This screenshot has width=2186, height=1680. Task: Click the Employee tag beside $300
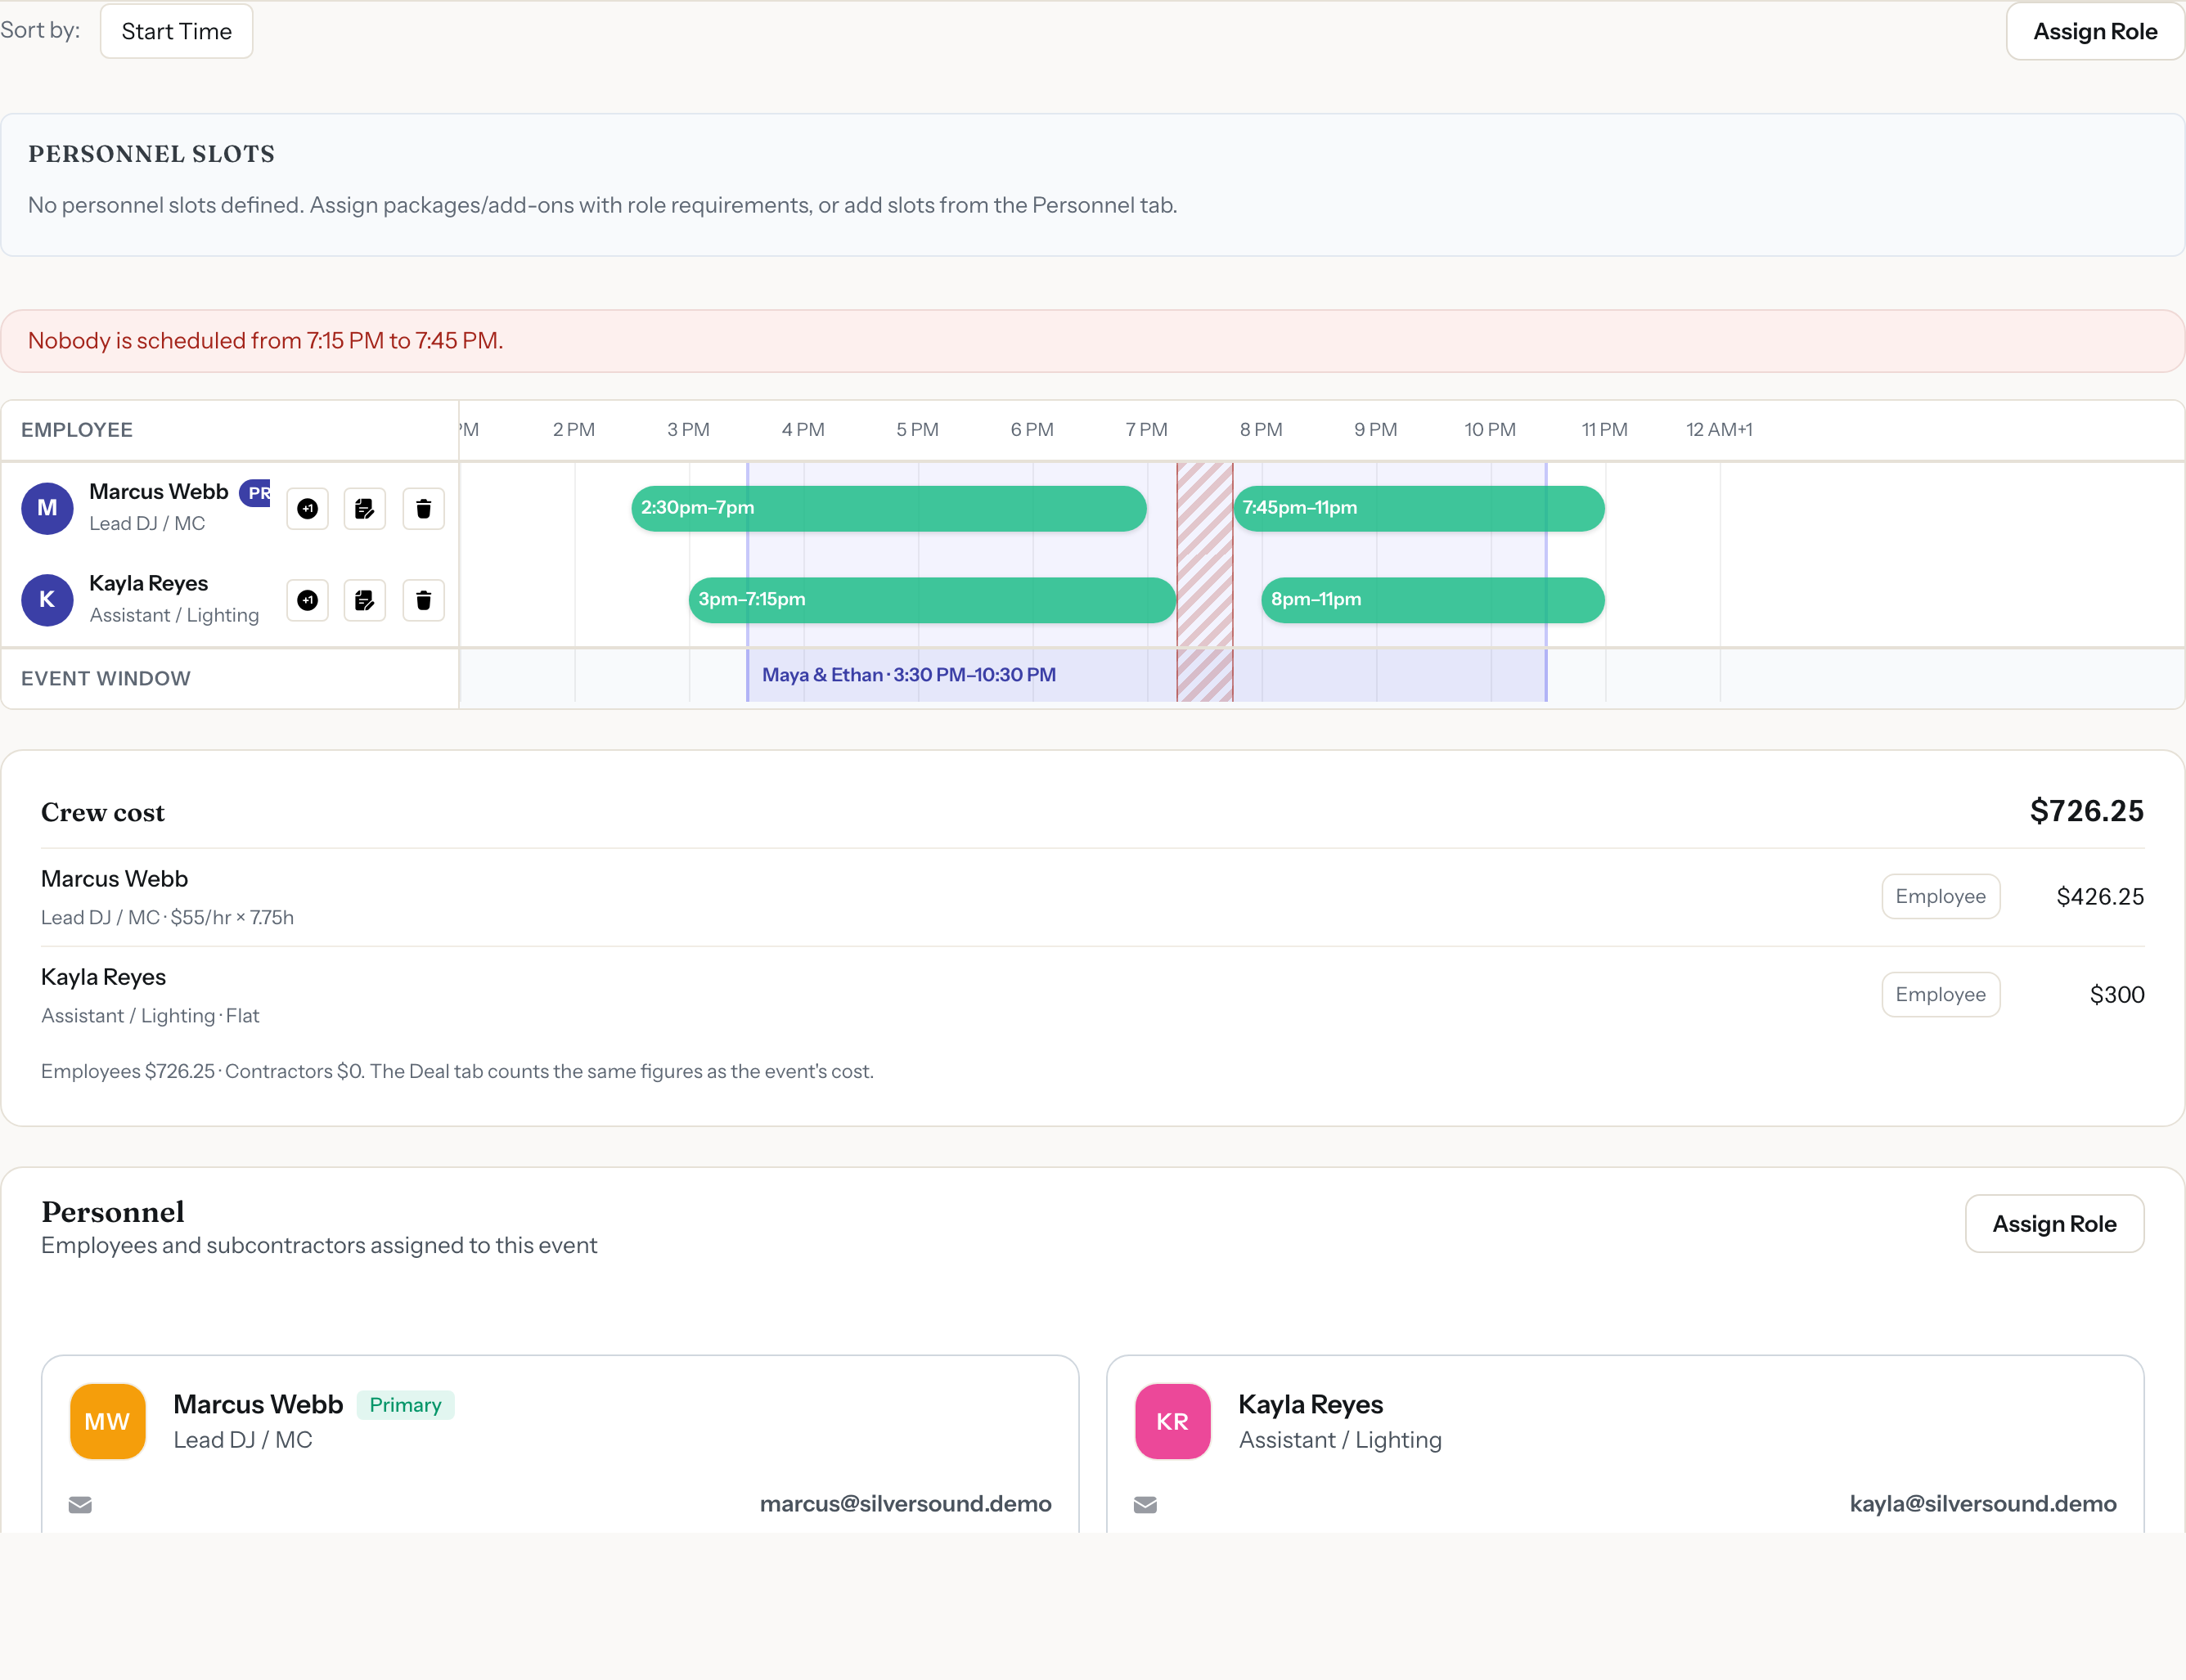(x=1940, y=994)
